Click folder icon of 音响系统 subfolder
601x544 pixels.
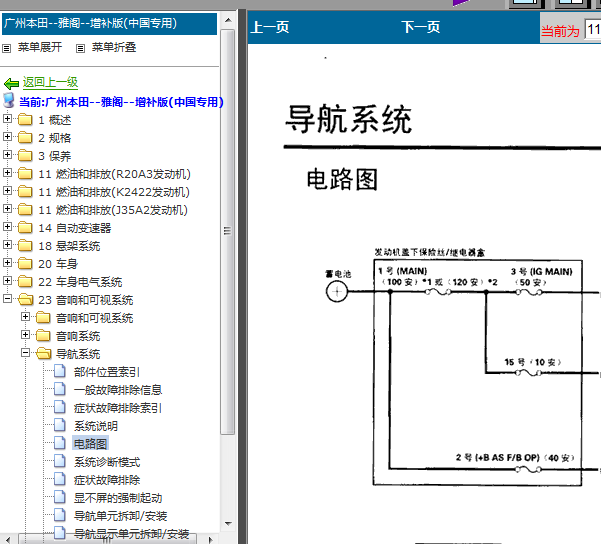(x=43, y=335)
